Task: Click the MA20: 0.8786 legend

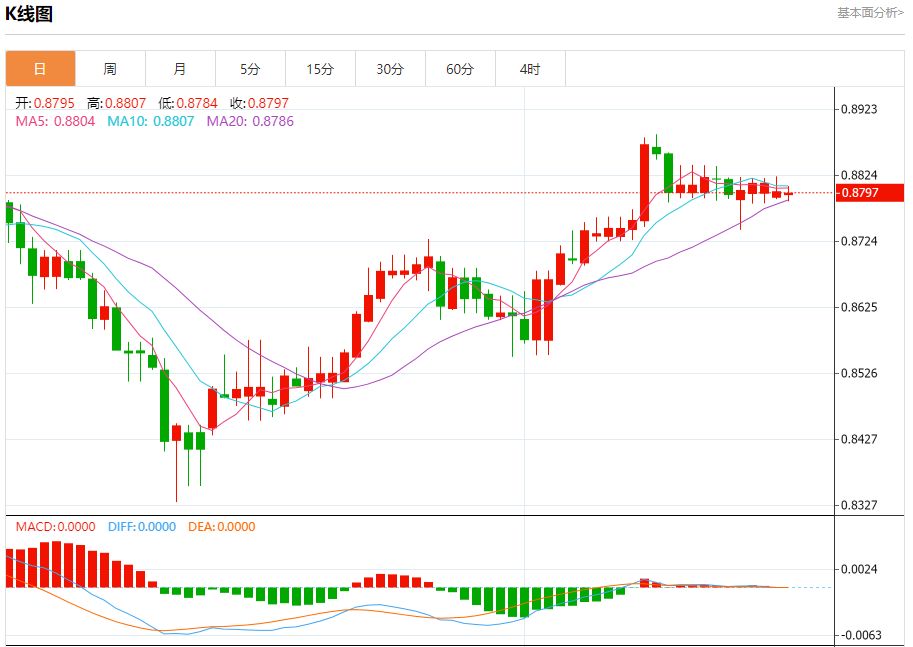Action: point(250,121)
